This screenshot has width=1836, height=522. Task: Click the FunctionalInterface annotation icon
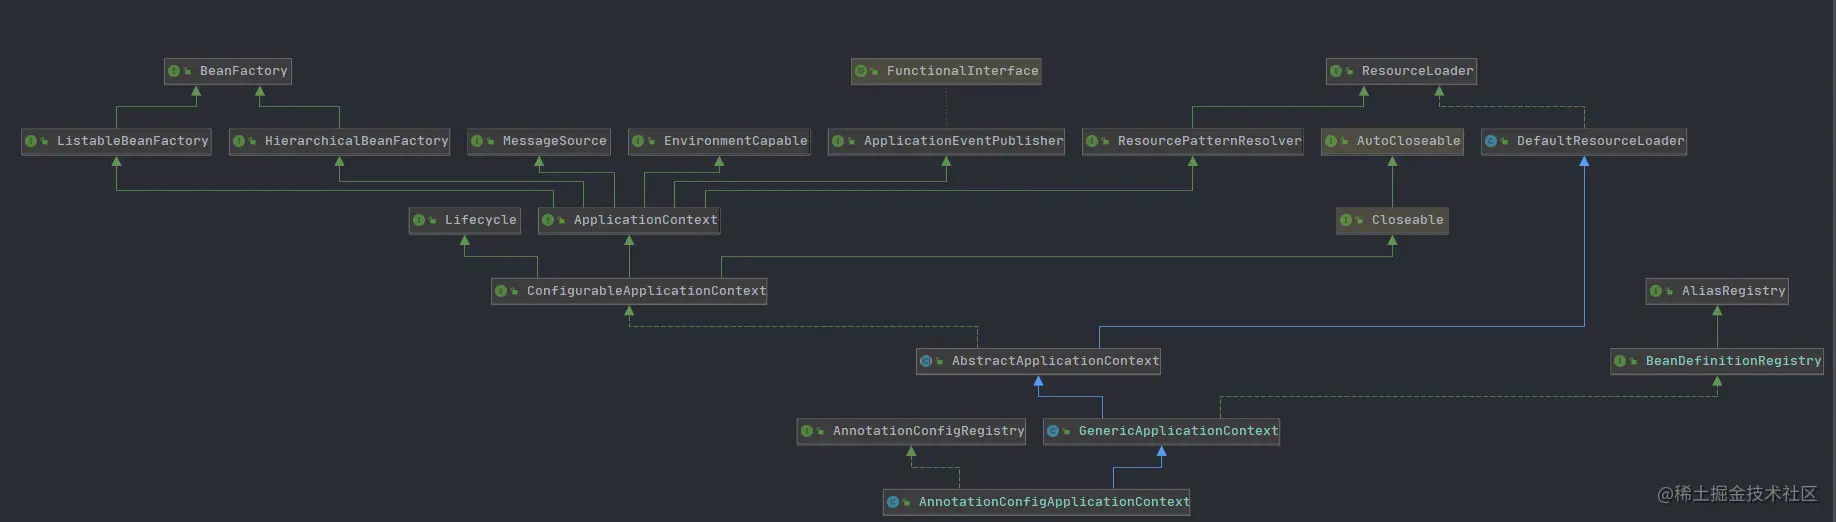(861, 71)
